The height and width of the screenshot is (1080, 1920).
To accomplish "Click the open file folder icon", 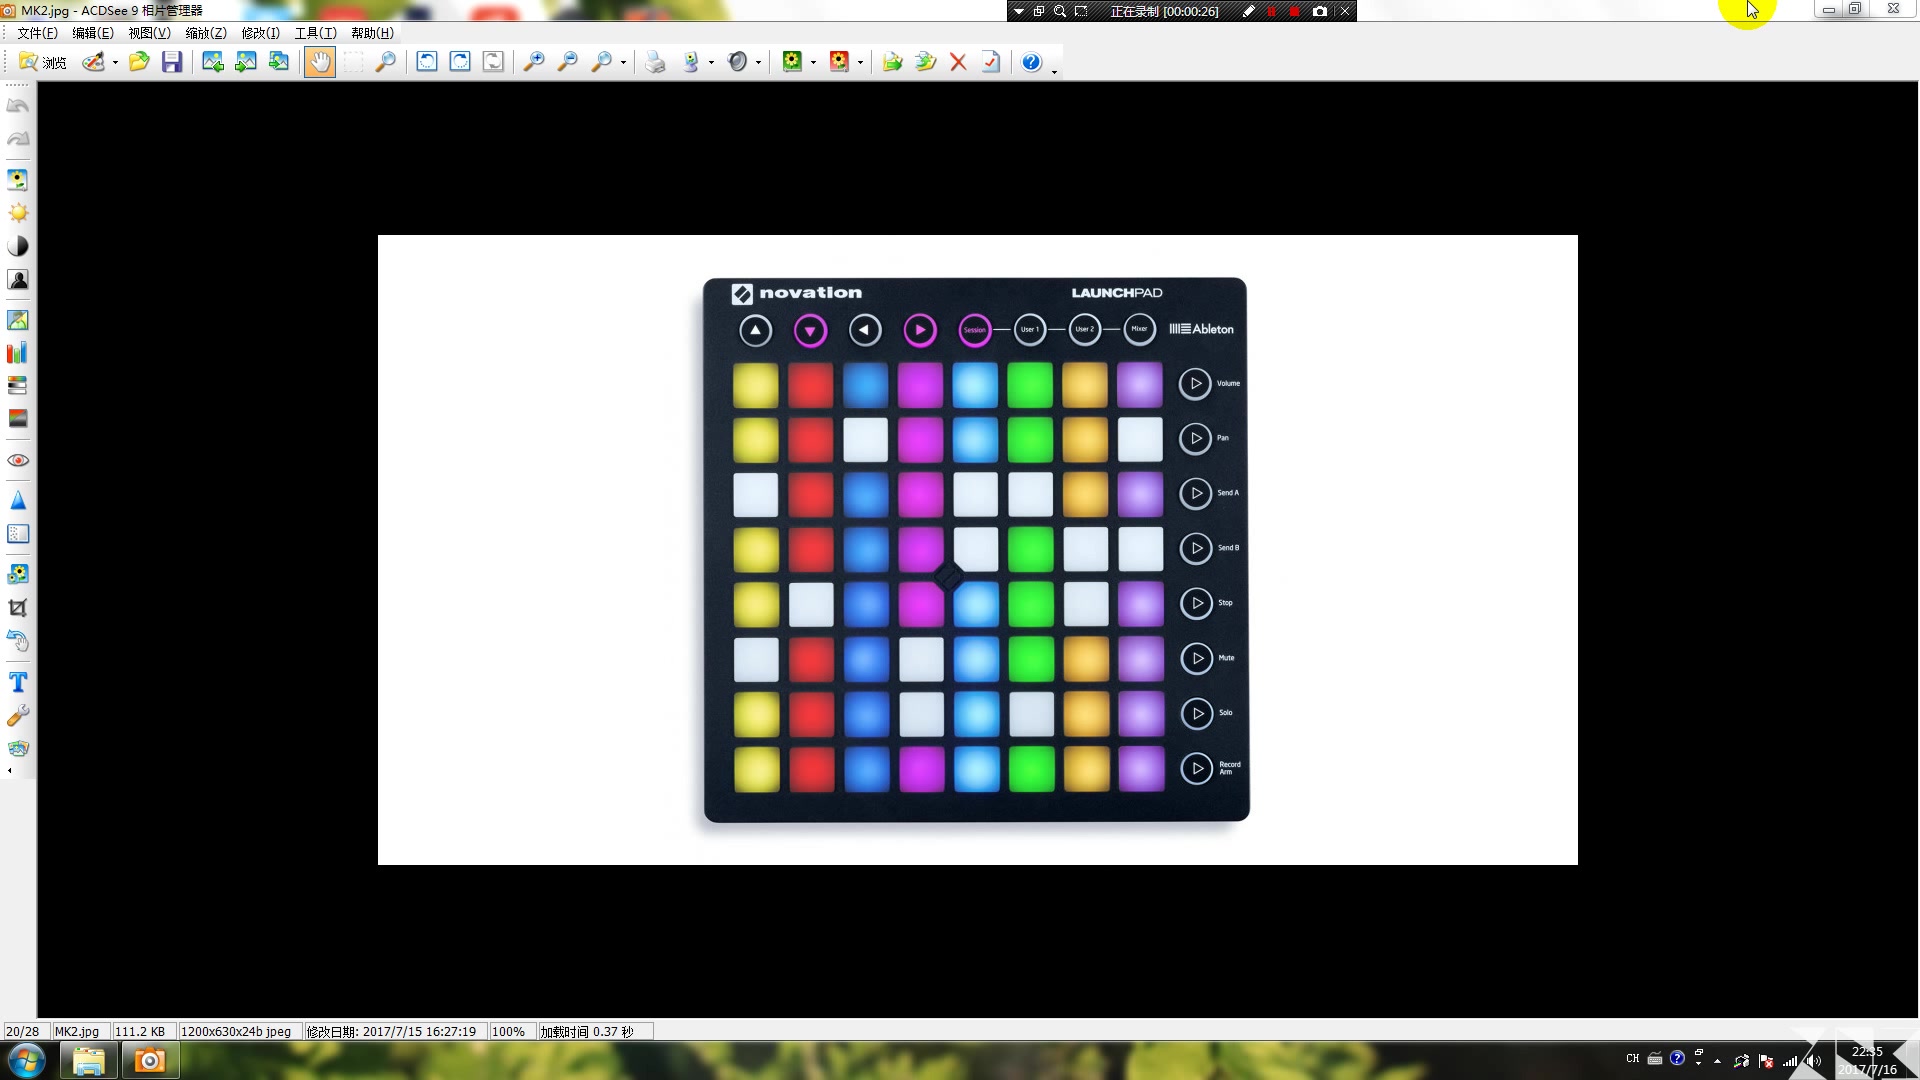I will tap(139, 62).
